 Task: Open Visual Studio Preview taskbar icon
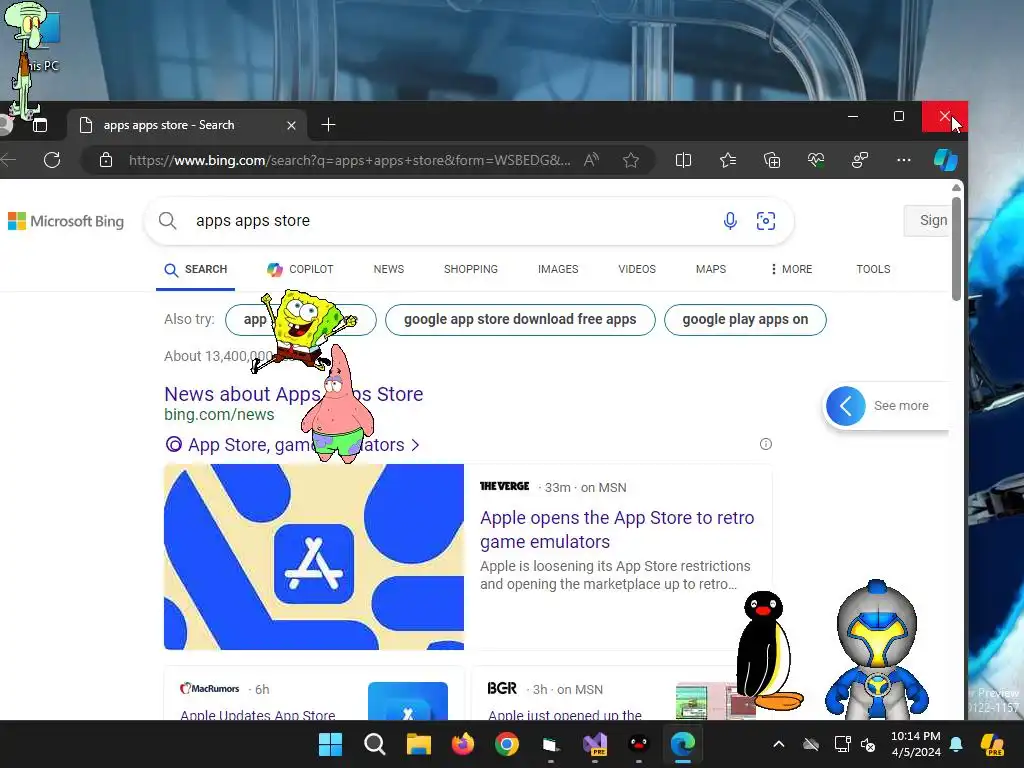pyautogui.click(x=595, y=744)
